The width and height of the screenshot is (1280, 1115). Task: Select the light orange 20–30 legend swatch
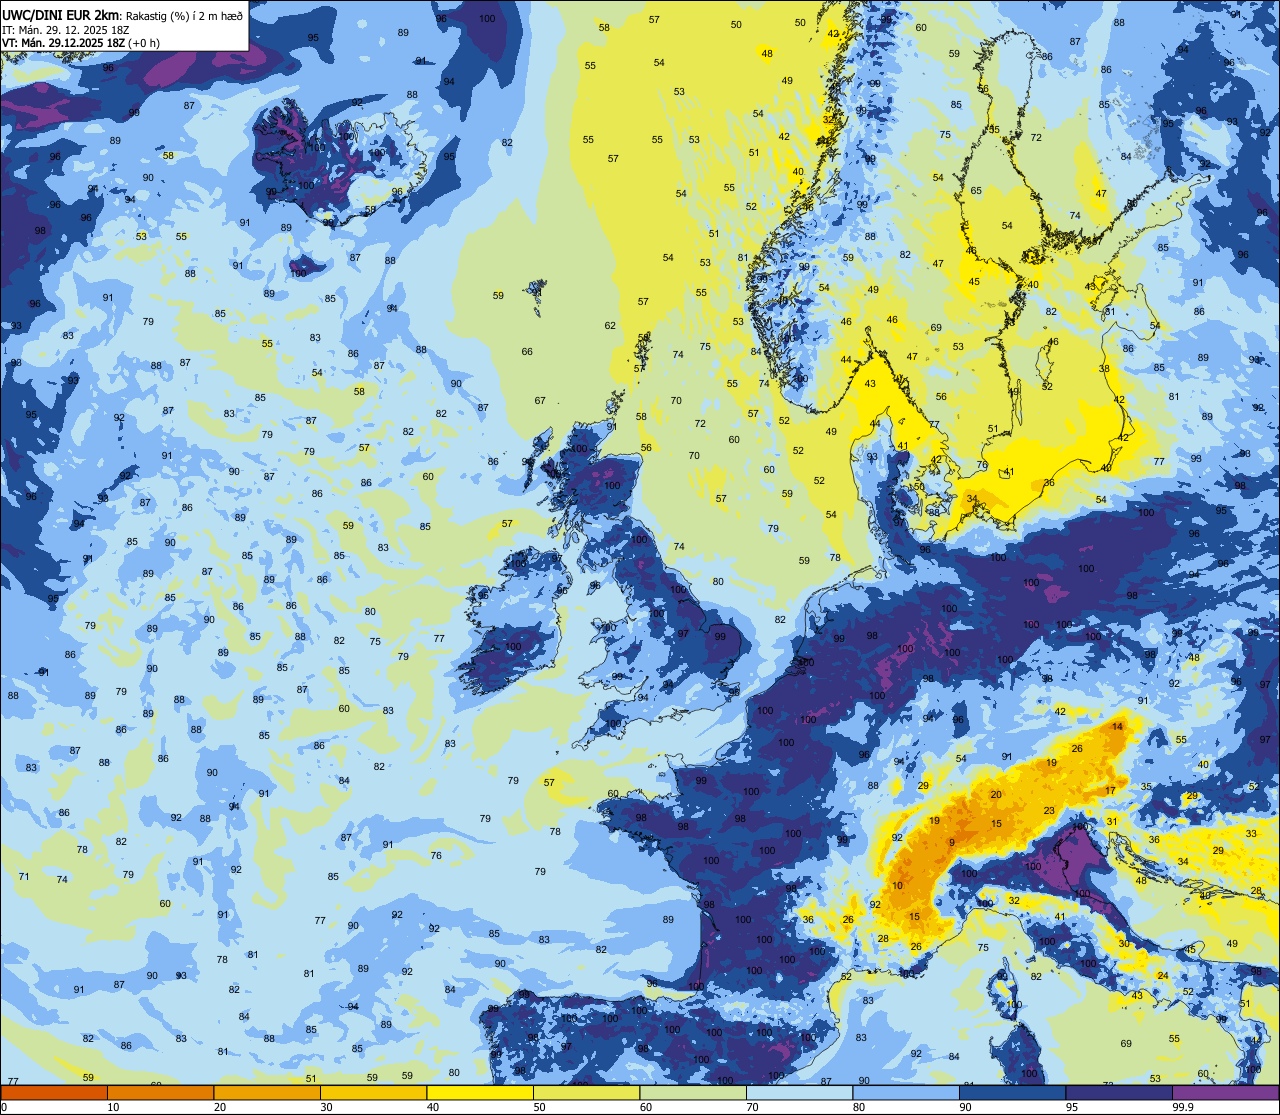267,1092
